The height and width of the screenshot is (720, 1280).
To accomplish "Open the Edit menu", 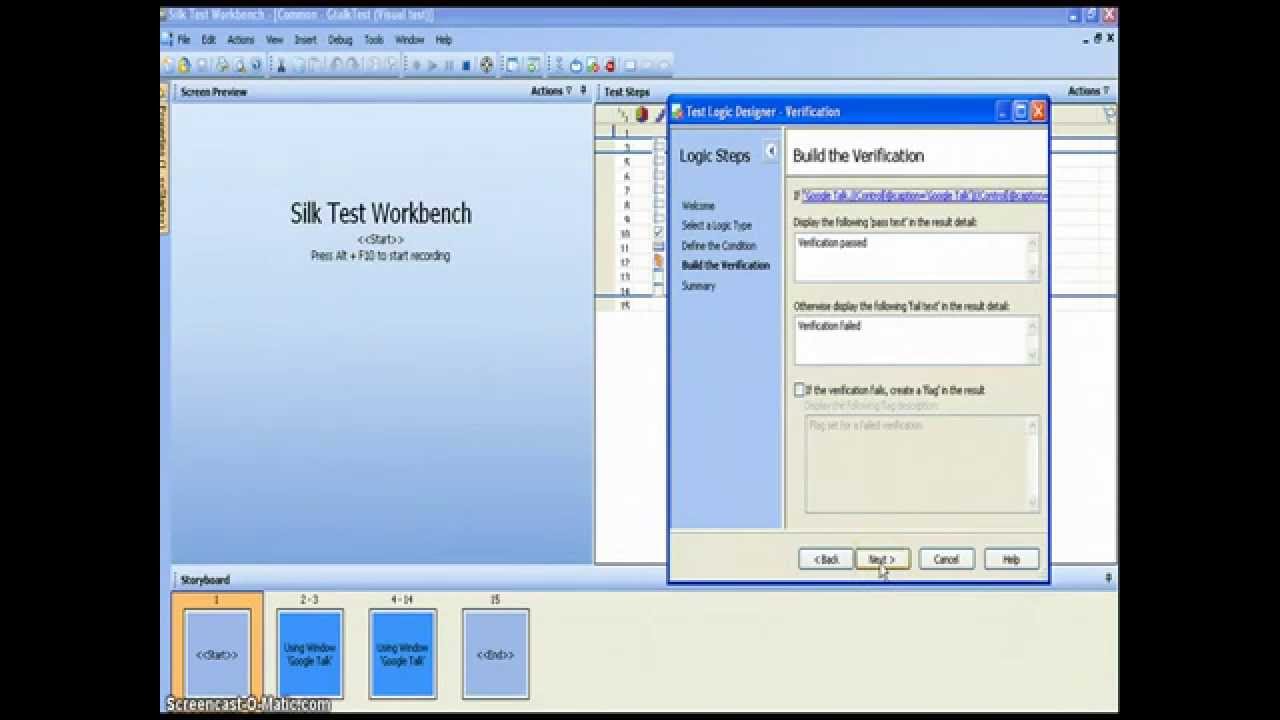I will (208, 40).
